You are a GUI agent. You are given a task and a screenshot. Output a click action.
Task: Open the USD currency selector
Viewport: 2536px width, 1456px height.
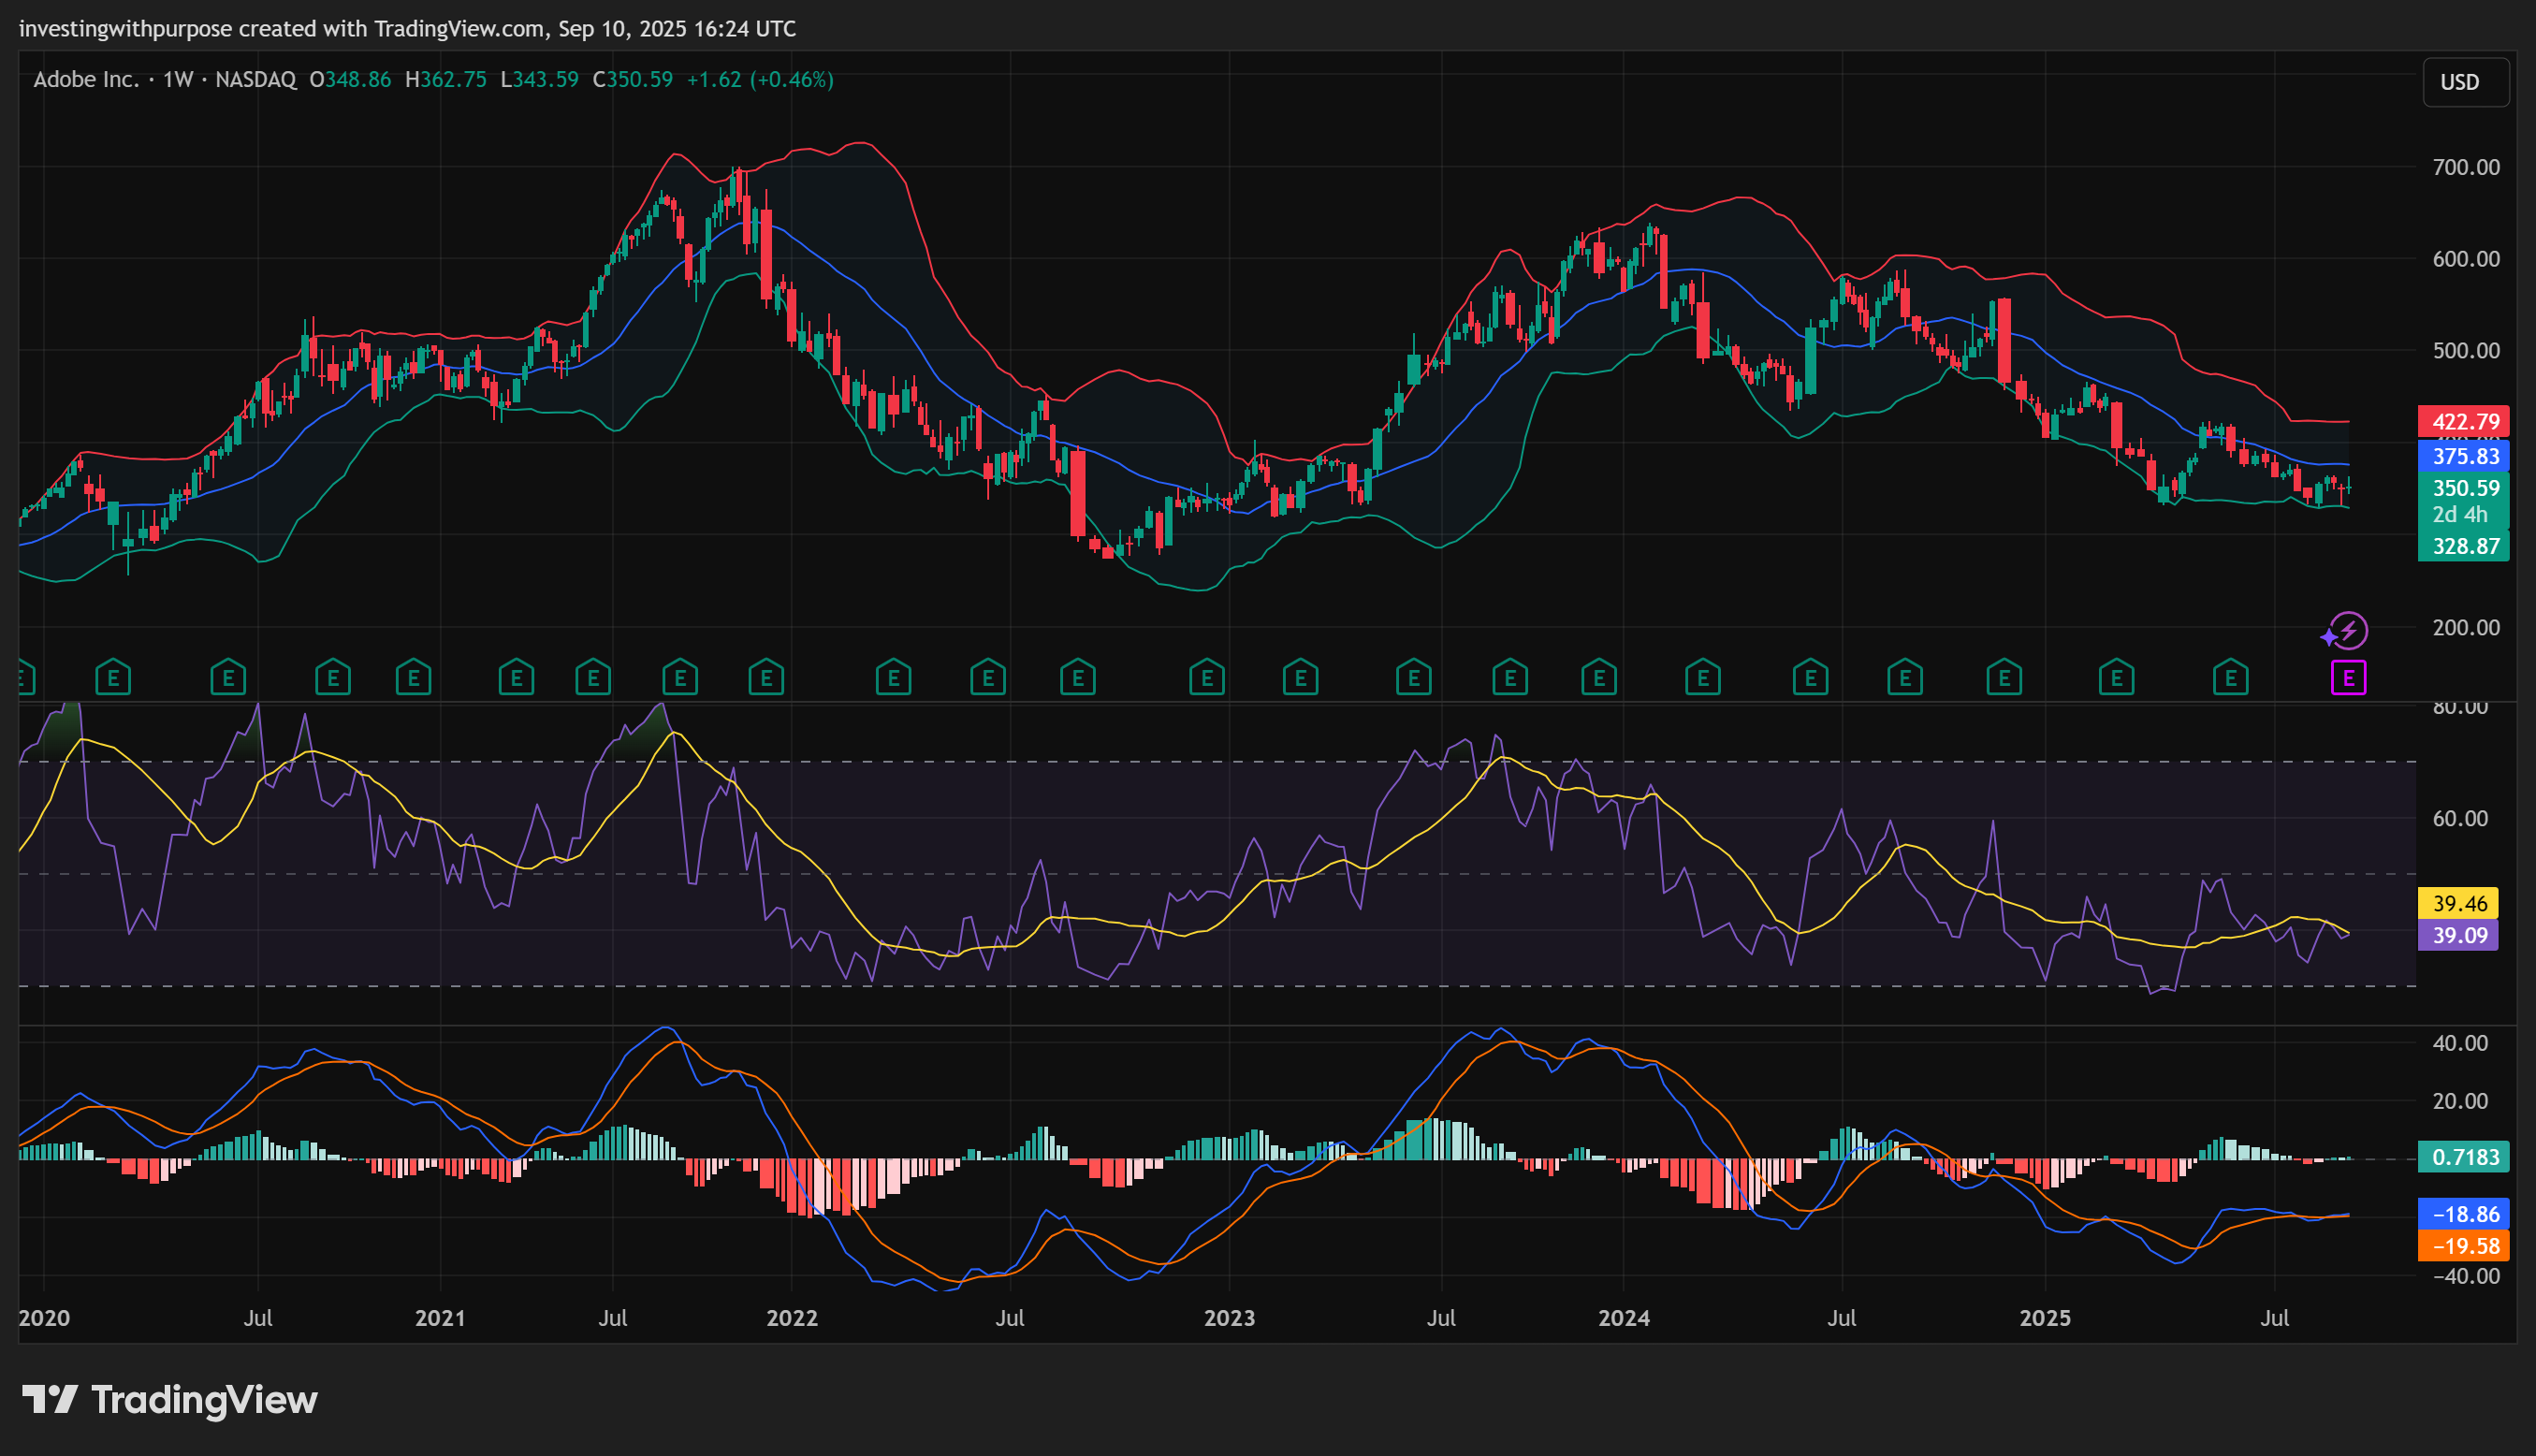point(2464,82)
